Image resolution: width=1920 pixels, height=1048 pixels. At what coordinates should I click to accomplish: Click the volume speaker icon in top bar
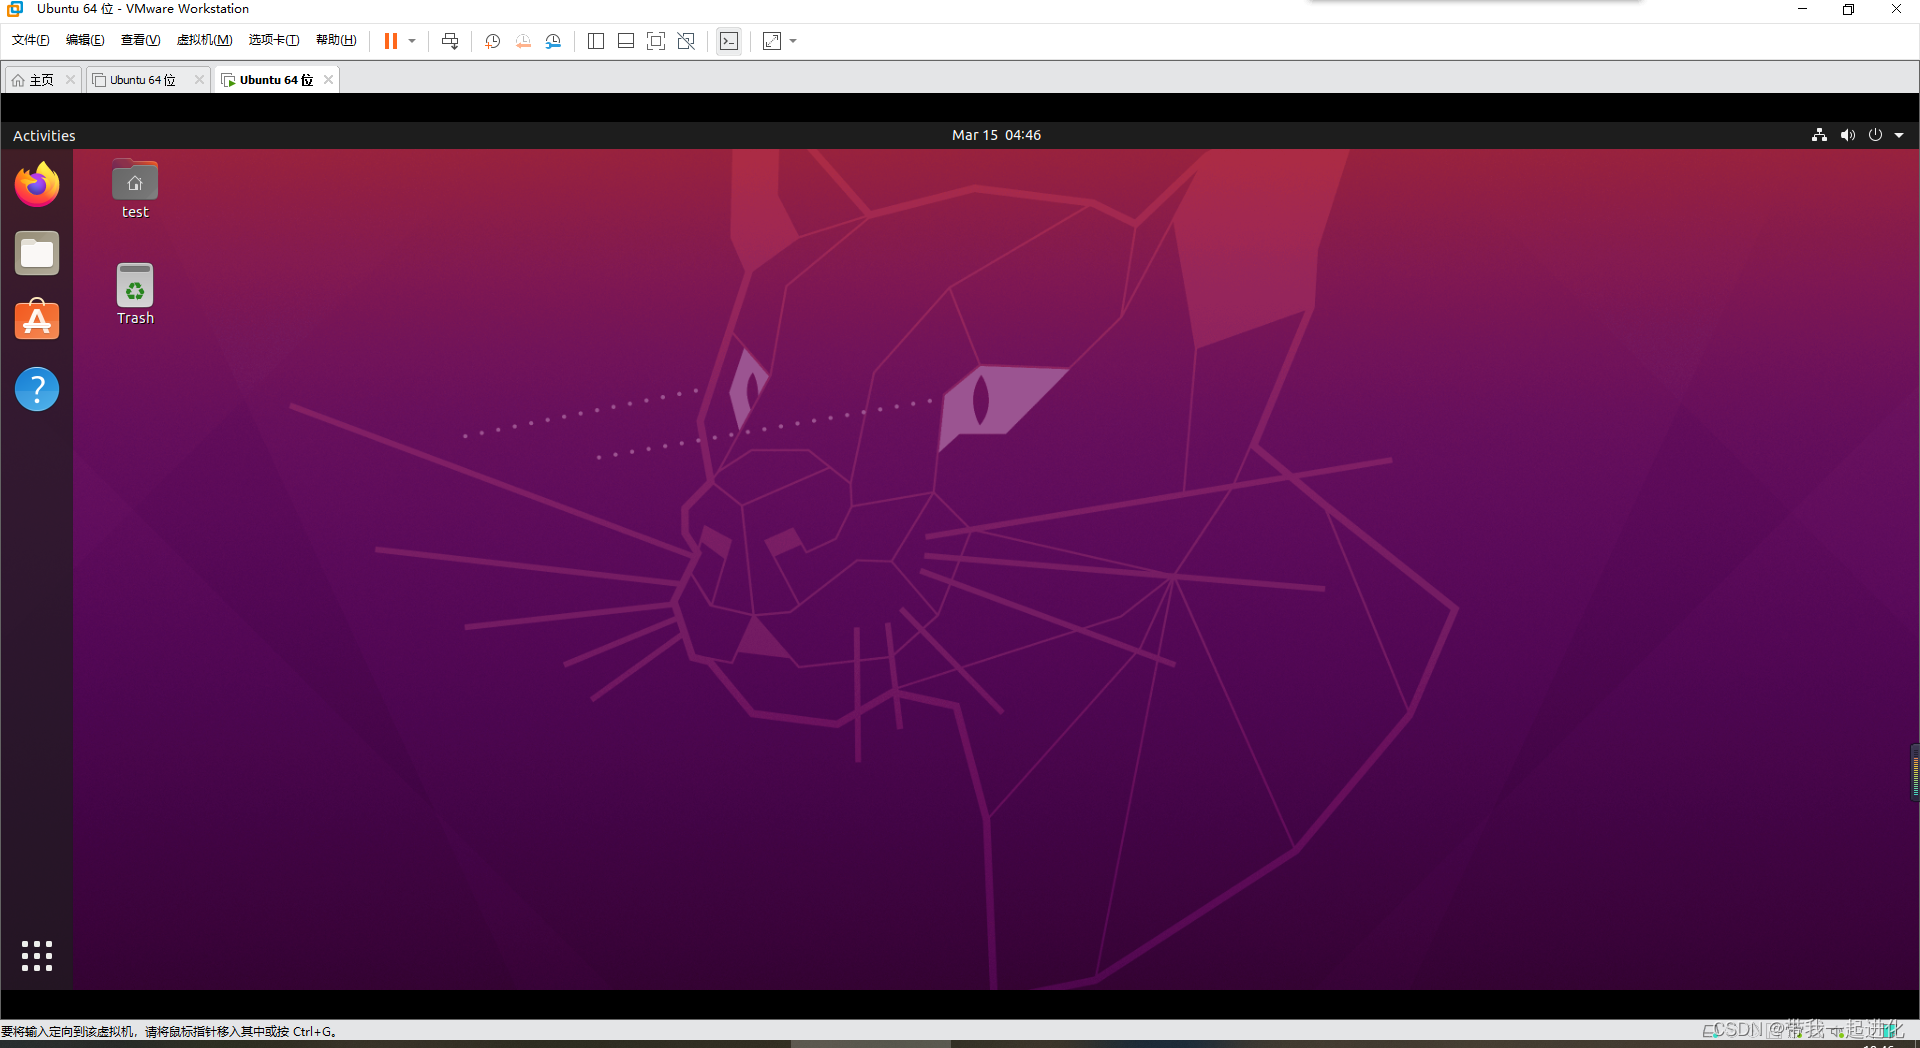(1847, 135)
